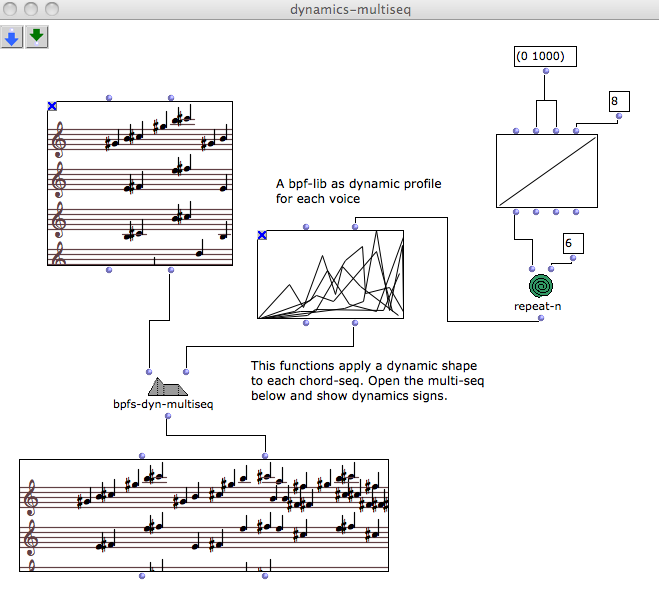Screen dimensions: 659x600
Task: Click the 'A bpf-lib as dynamic profile' comment
Action: coord(358,191)
